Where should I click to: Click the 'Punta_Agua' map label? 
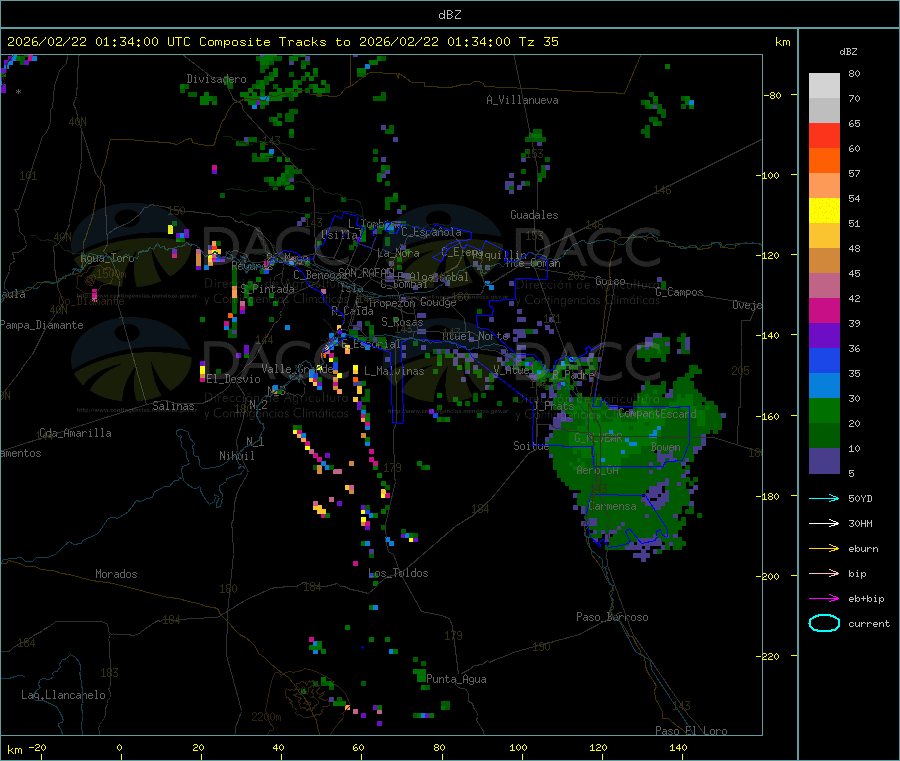[456, 679]
